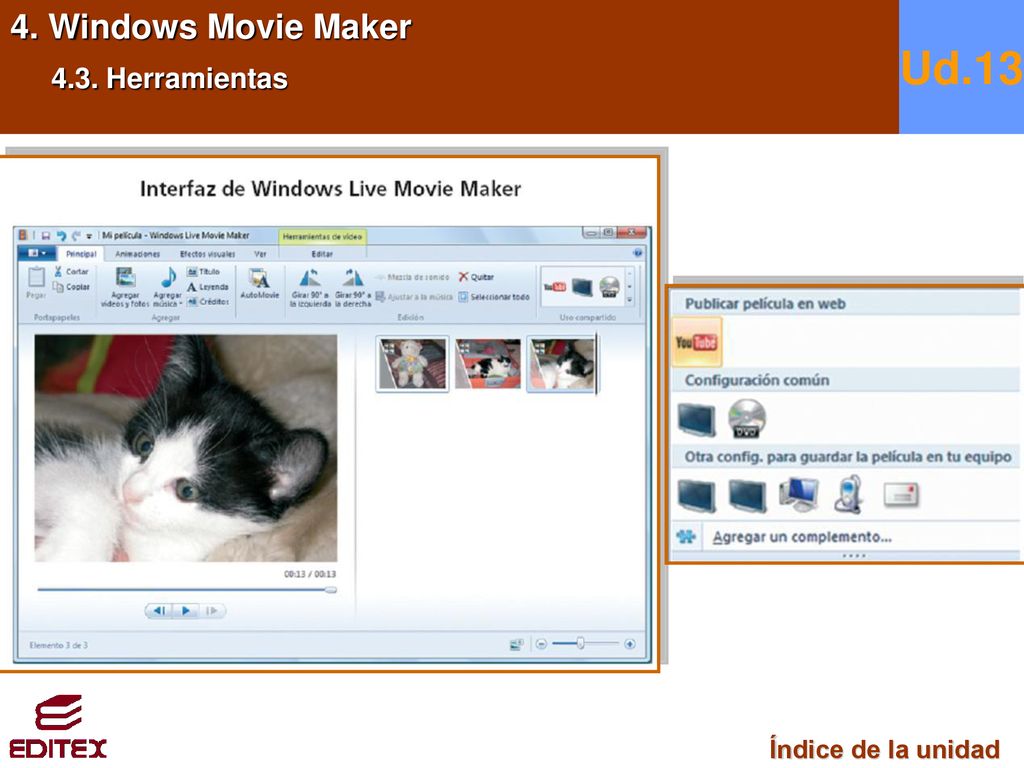Launch the AutoMovie tool

tap(259, 283)
